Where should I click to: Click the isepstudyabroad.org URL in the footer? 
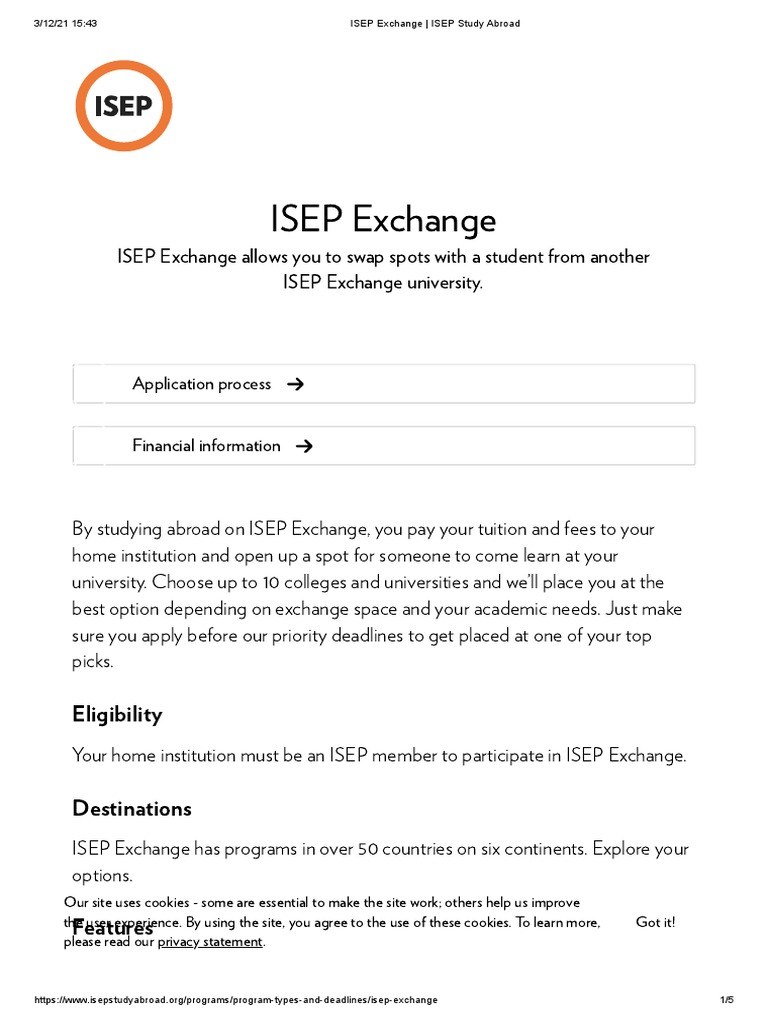[236, 1000]
